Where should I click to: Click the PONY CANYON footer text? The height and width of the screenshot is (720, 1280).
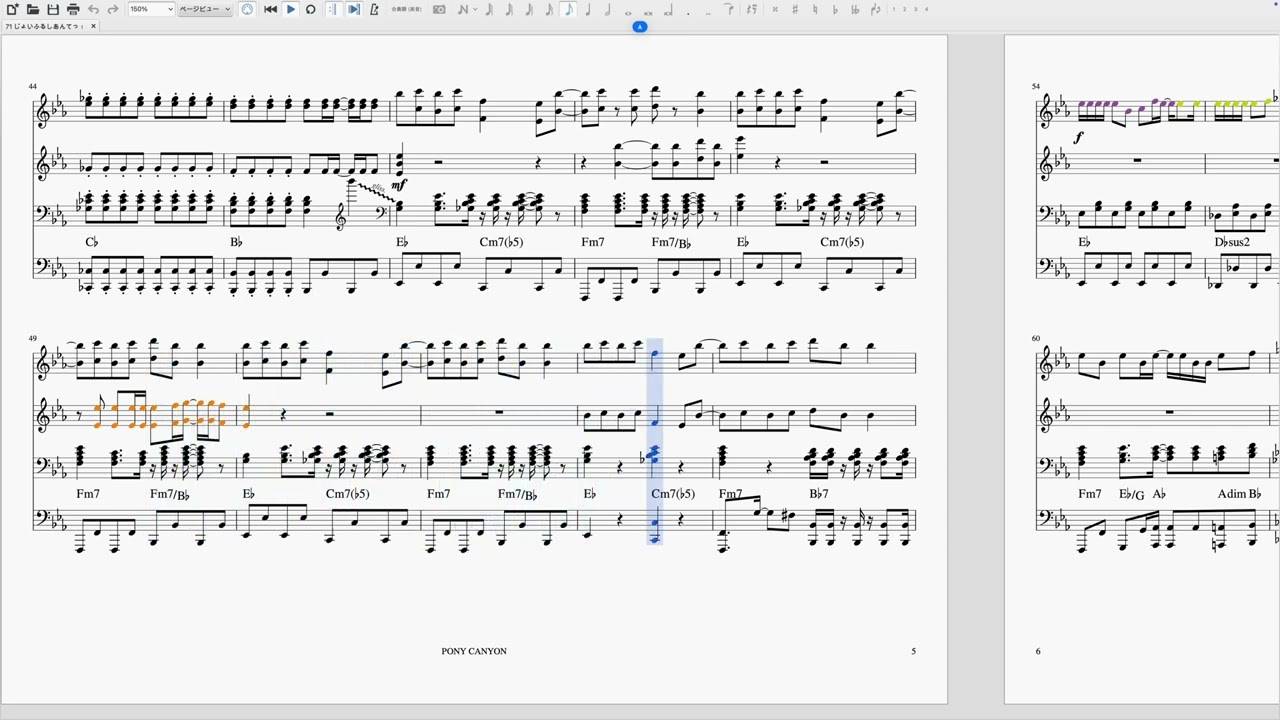tap(474, 651)
